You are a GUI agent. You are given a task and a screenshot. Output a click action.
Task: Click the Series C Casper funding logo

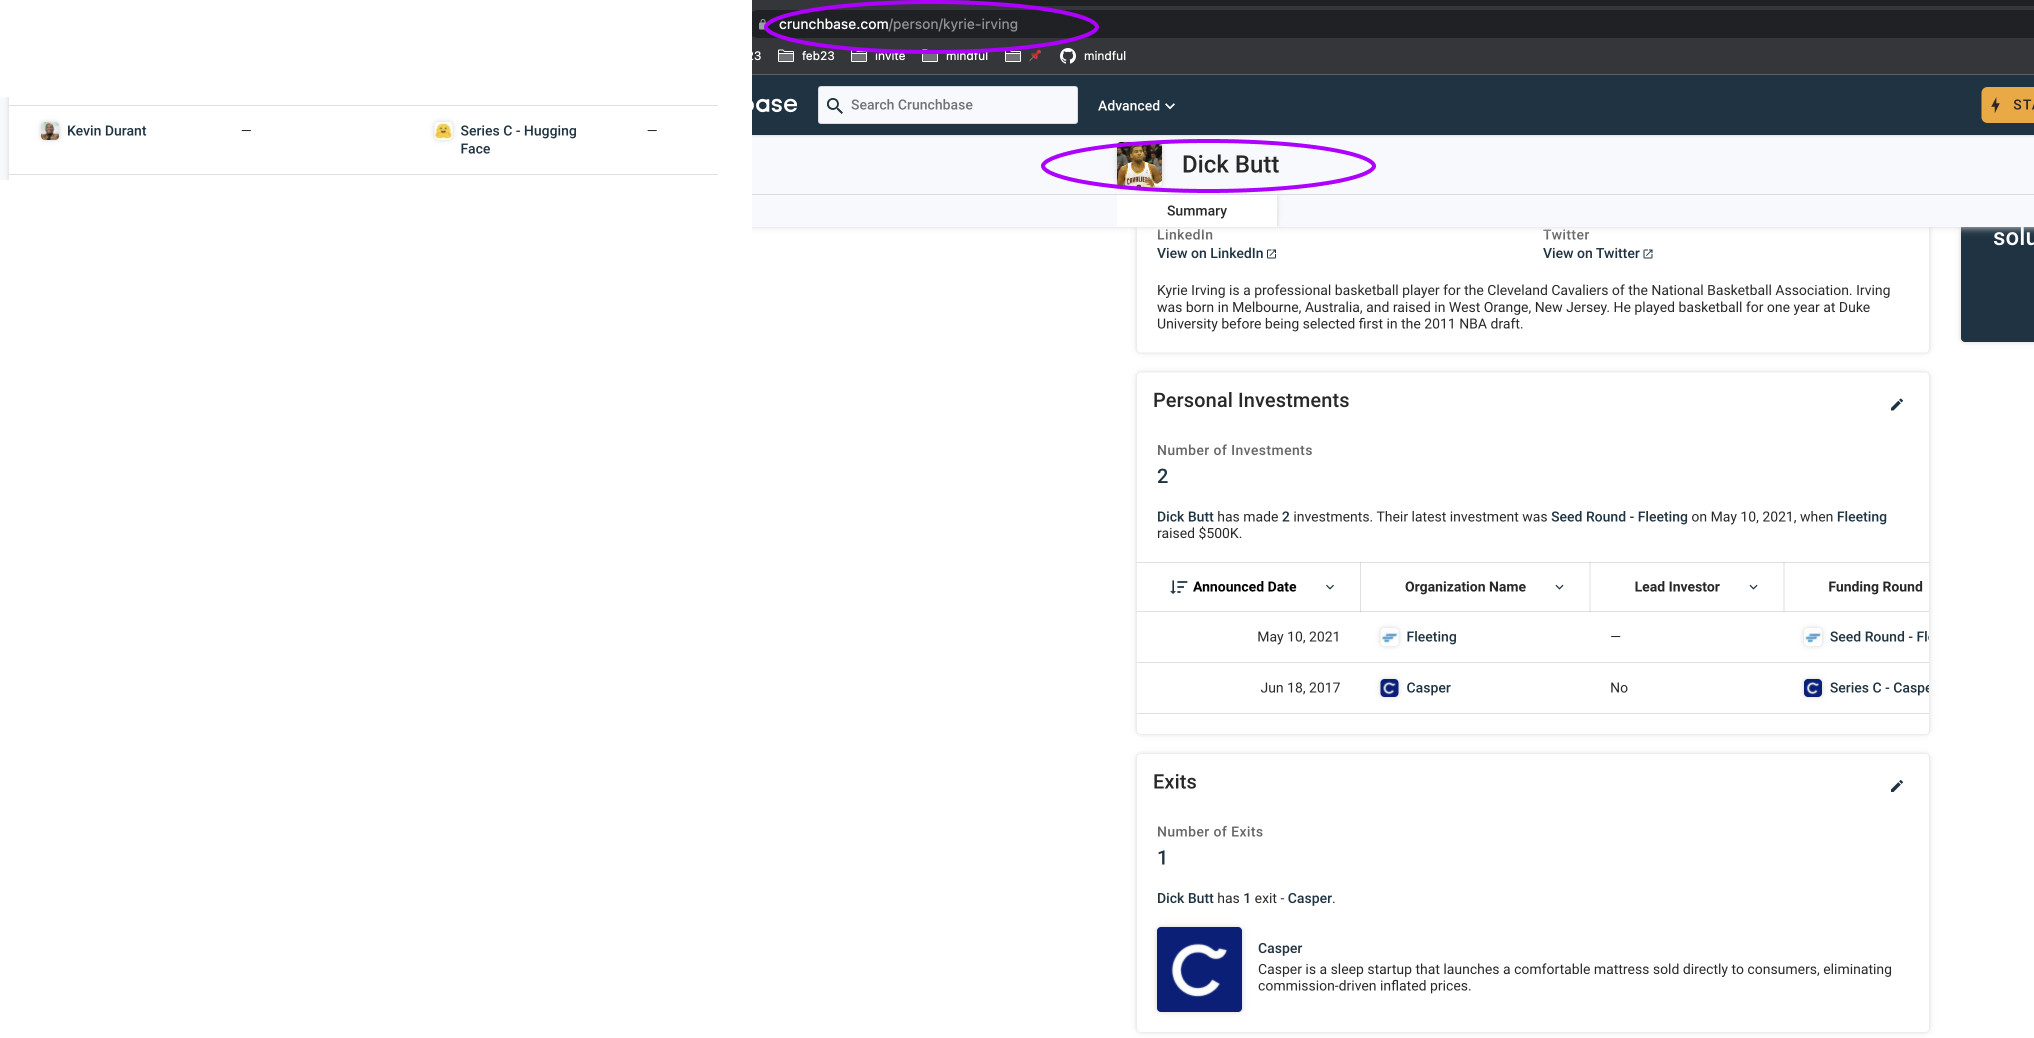pos(1812,688)
